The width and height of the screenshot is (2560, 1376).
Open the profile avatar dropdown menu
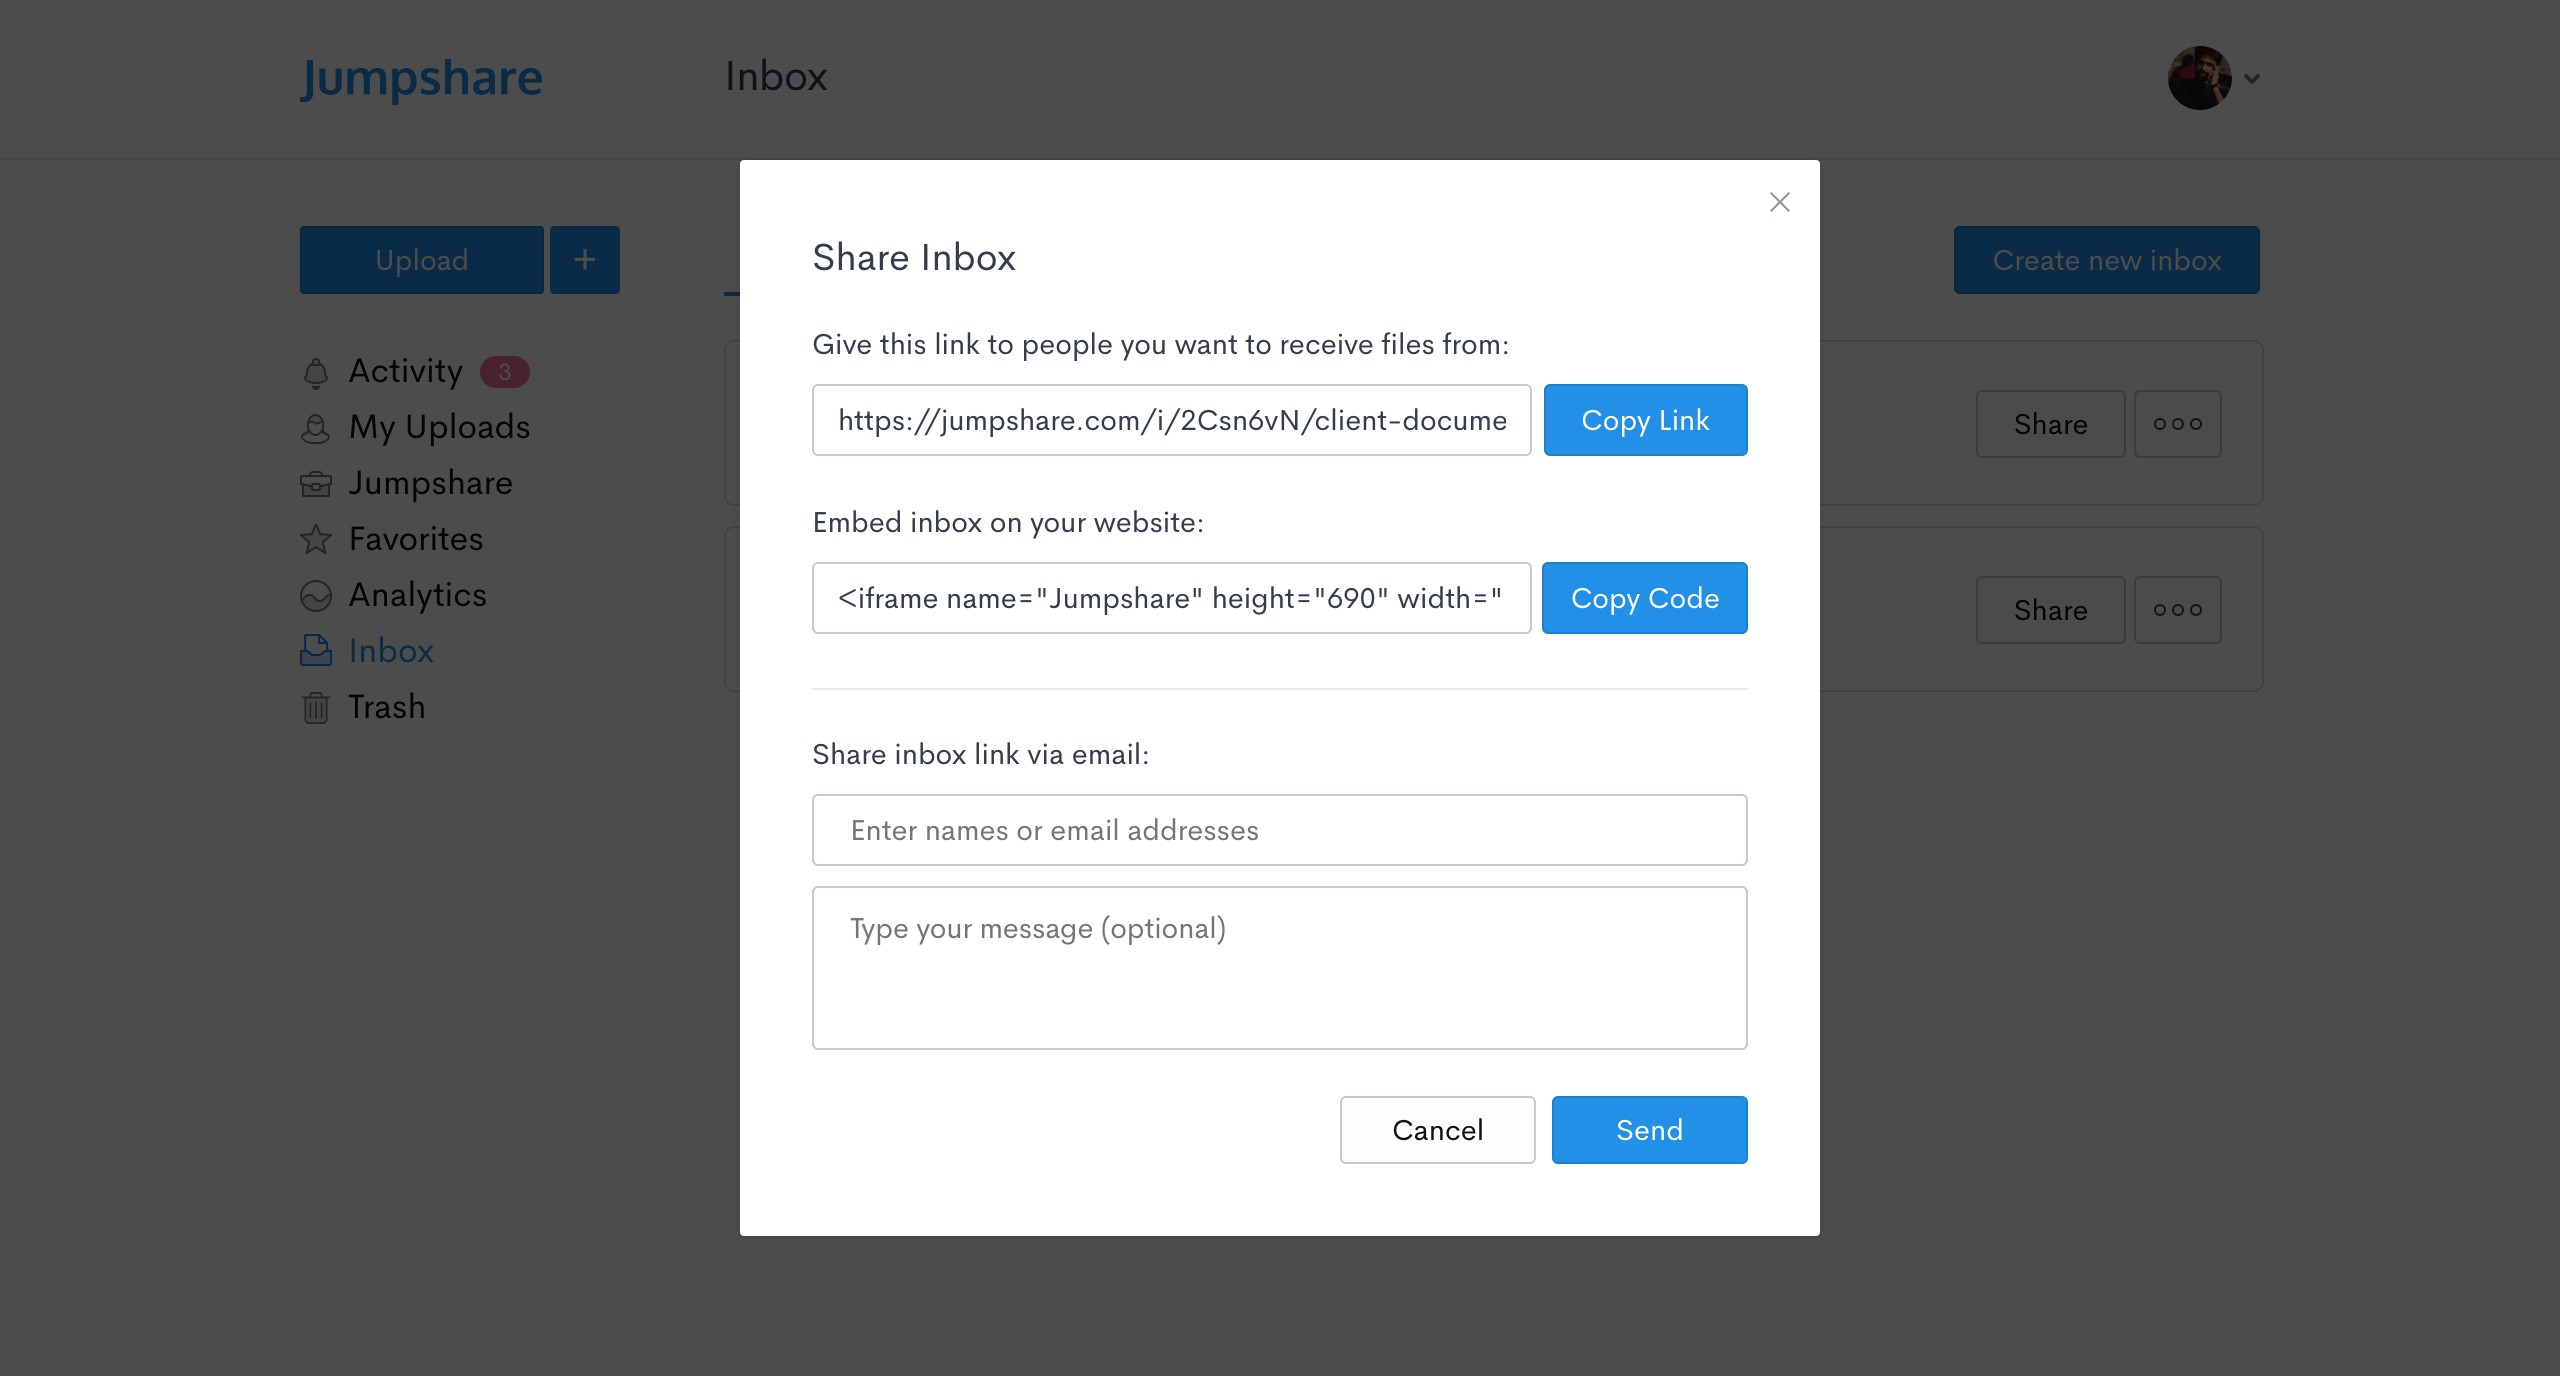click(2214, 78)
